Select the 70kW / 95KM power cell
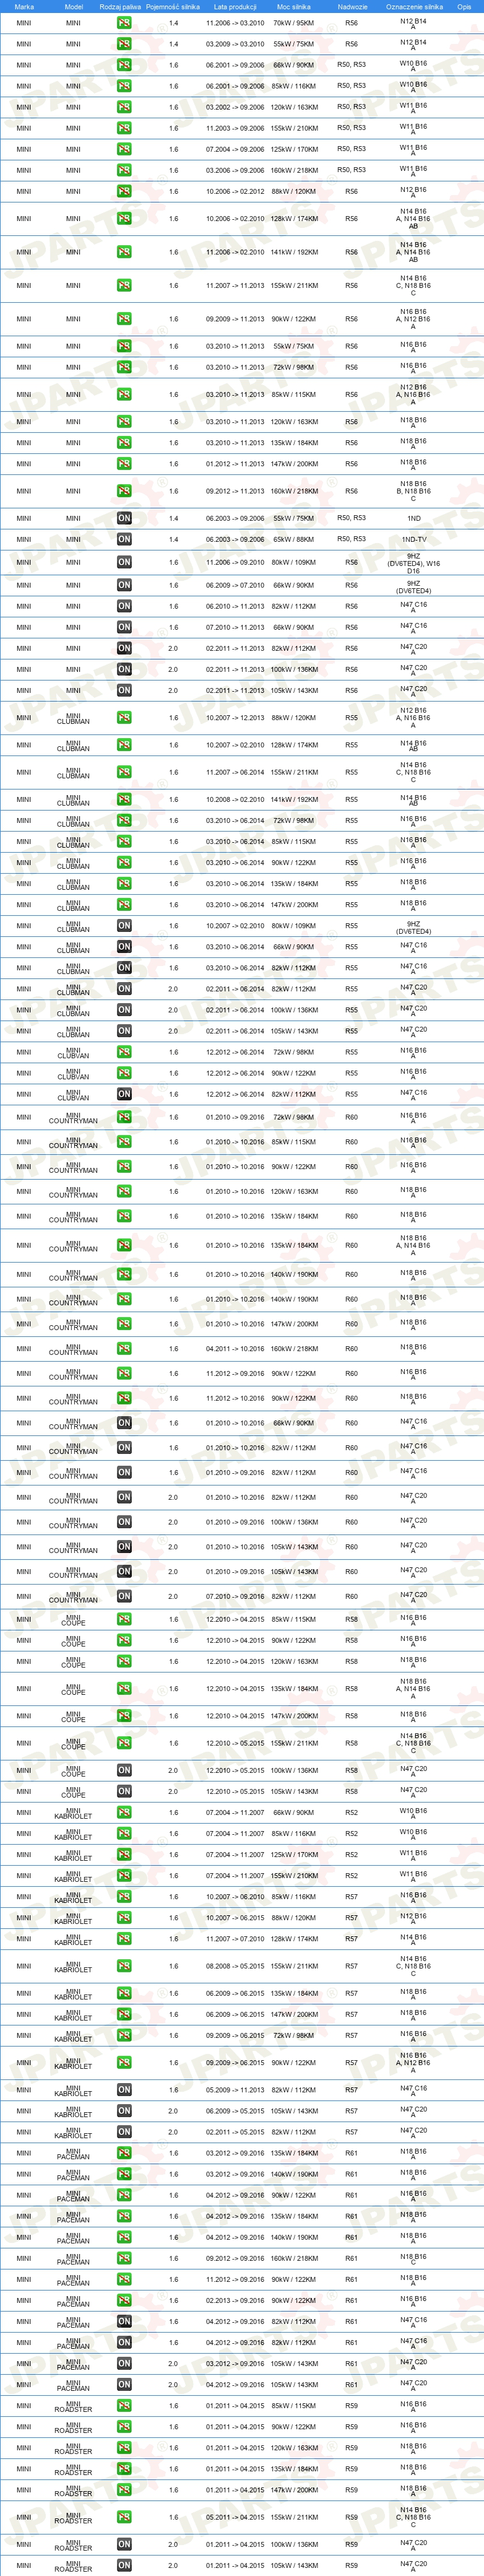Screen dimensions: 484x2576 pyautogui.click(x=294, y=23)
